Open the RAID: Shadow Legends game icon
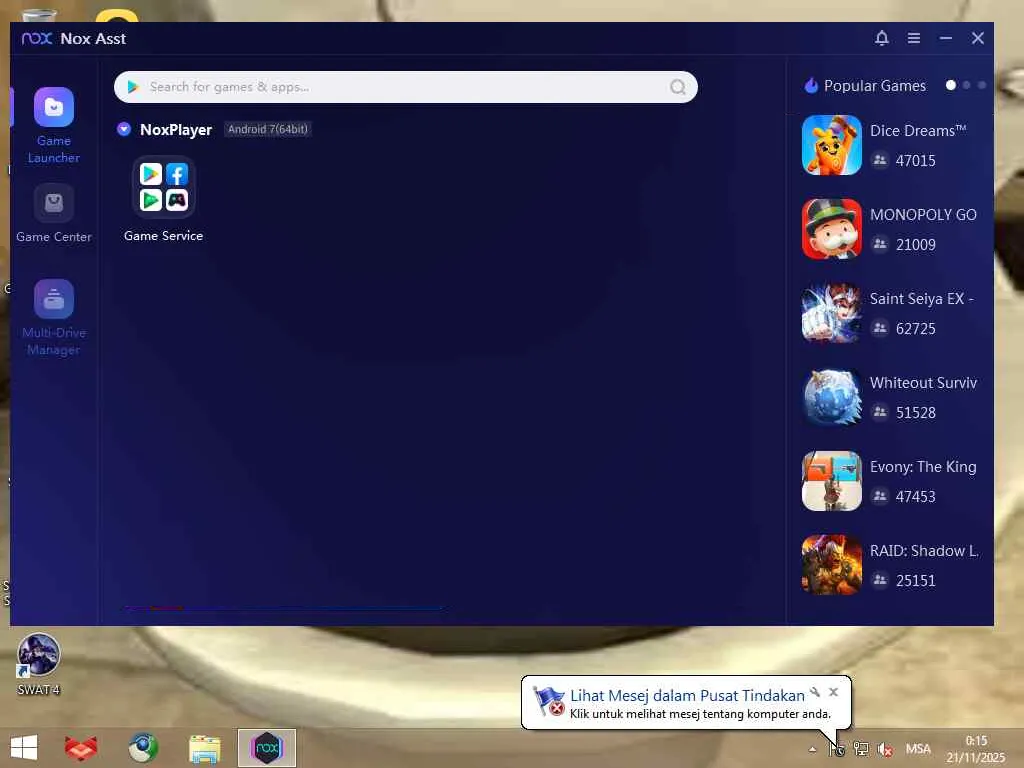Screen dimensions: 1024x768 pos(831,565)
